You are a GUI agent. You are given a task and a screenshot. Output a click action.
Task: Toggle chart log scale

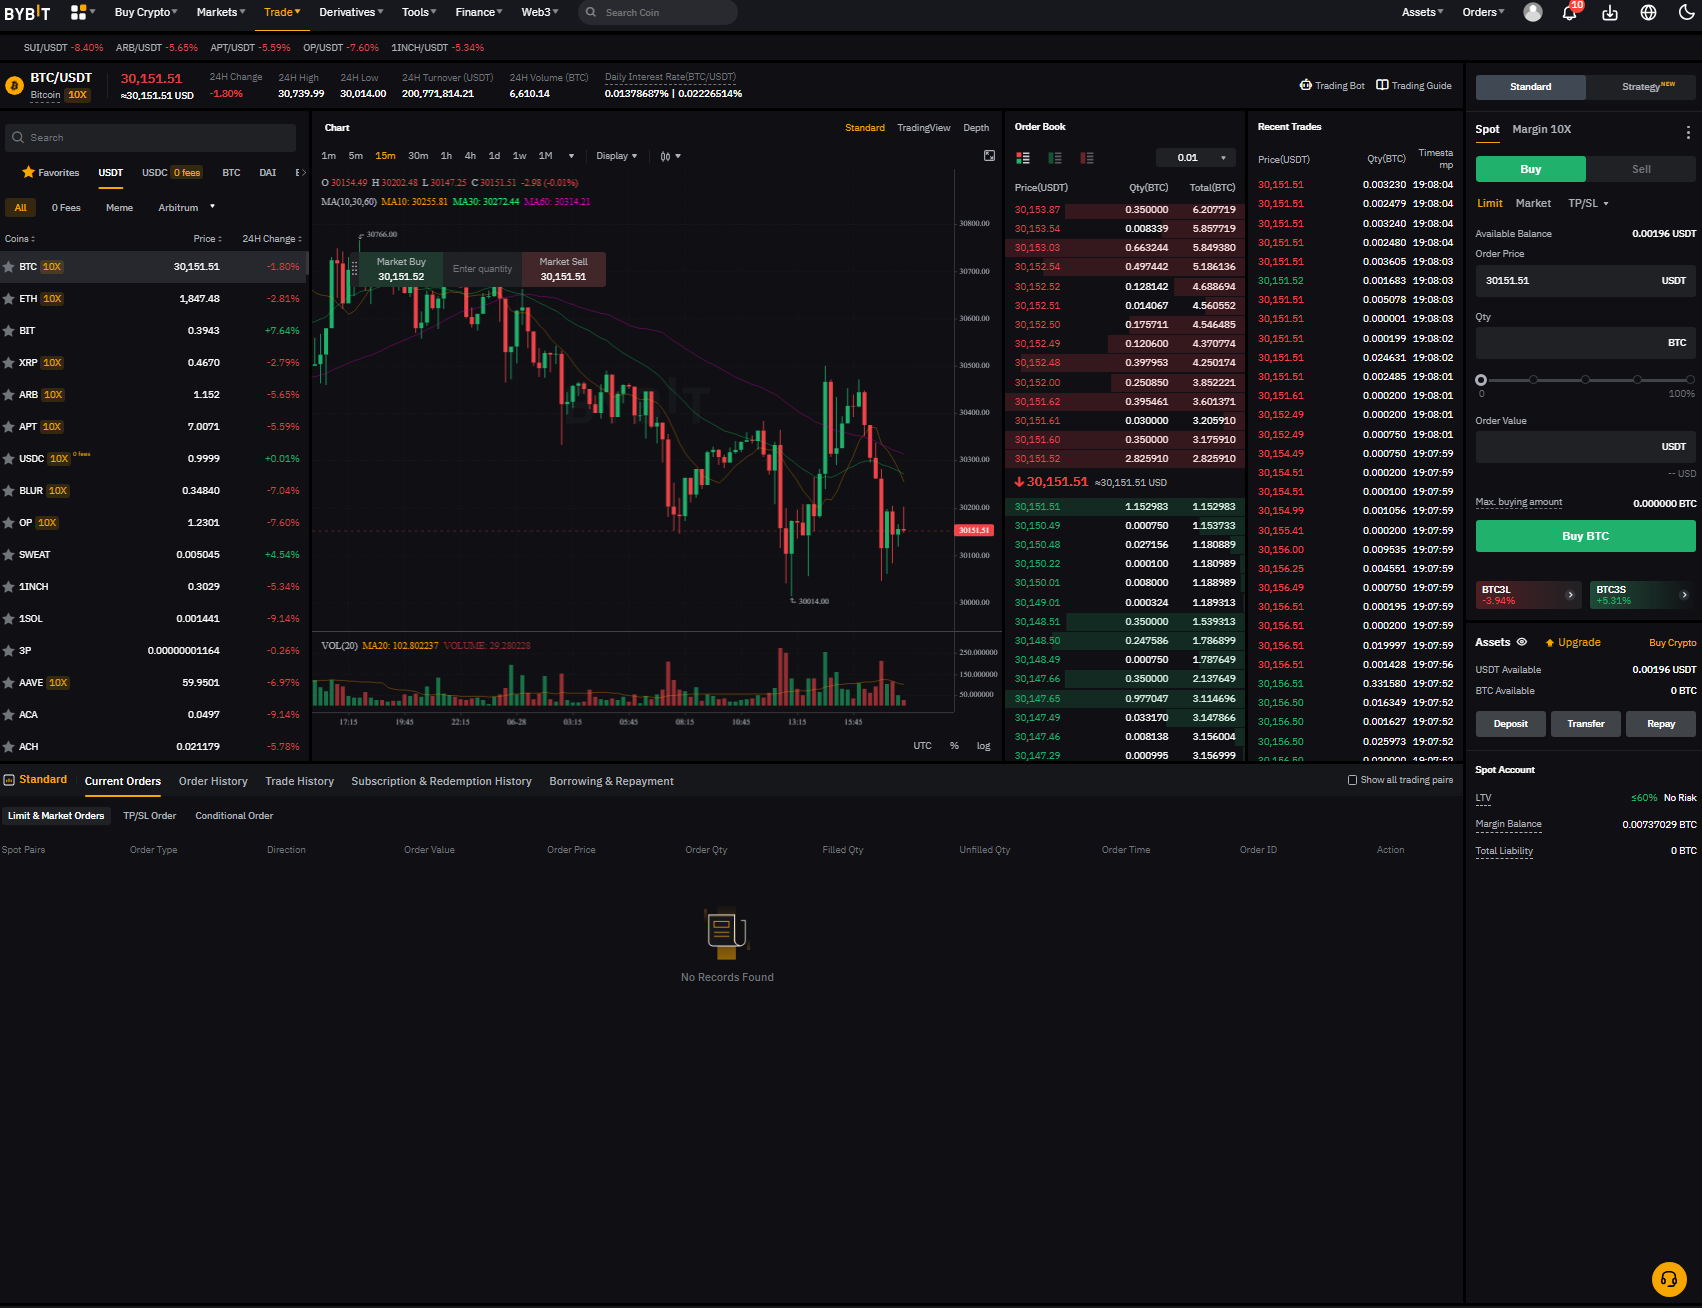[983, 746]
